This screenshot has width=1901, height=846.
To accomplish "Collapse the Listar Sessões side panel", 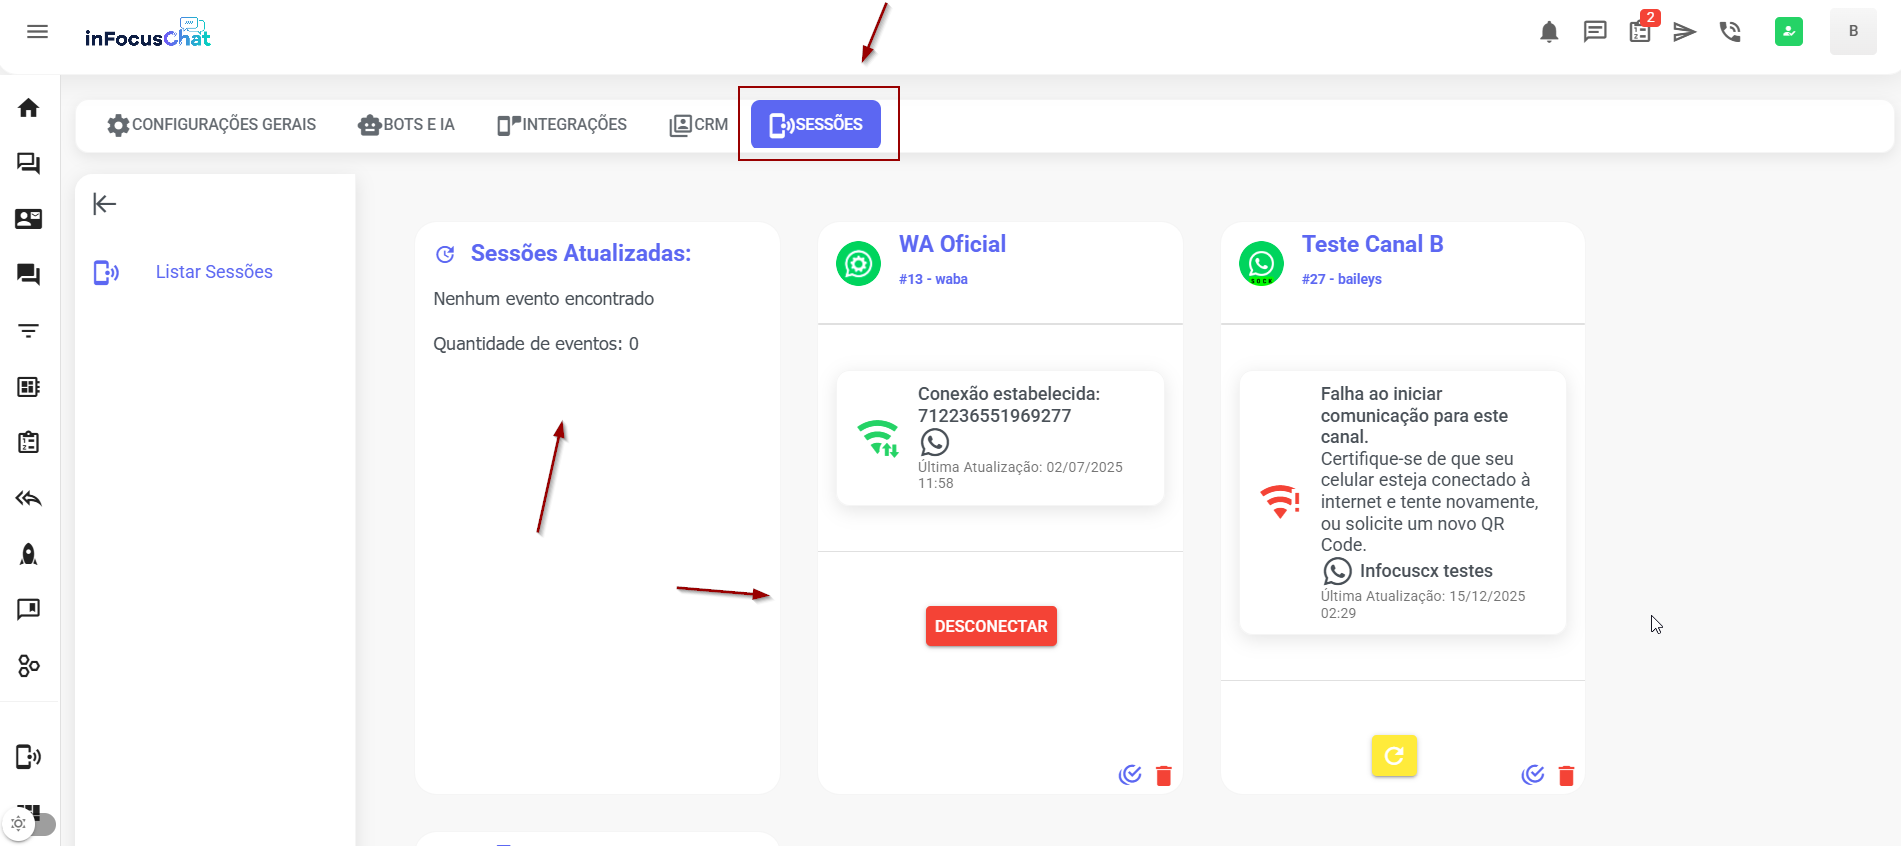I will point(105,204).
